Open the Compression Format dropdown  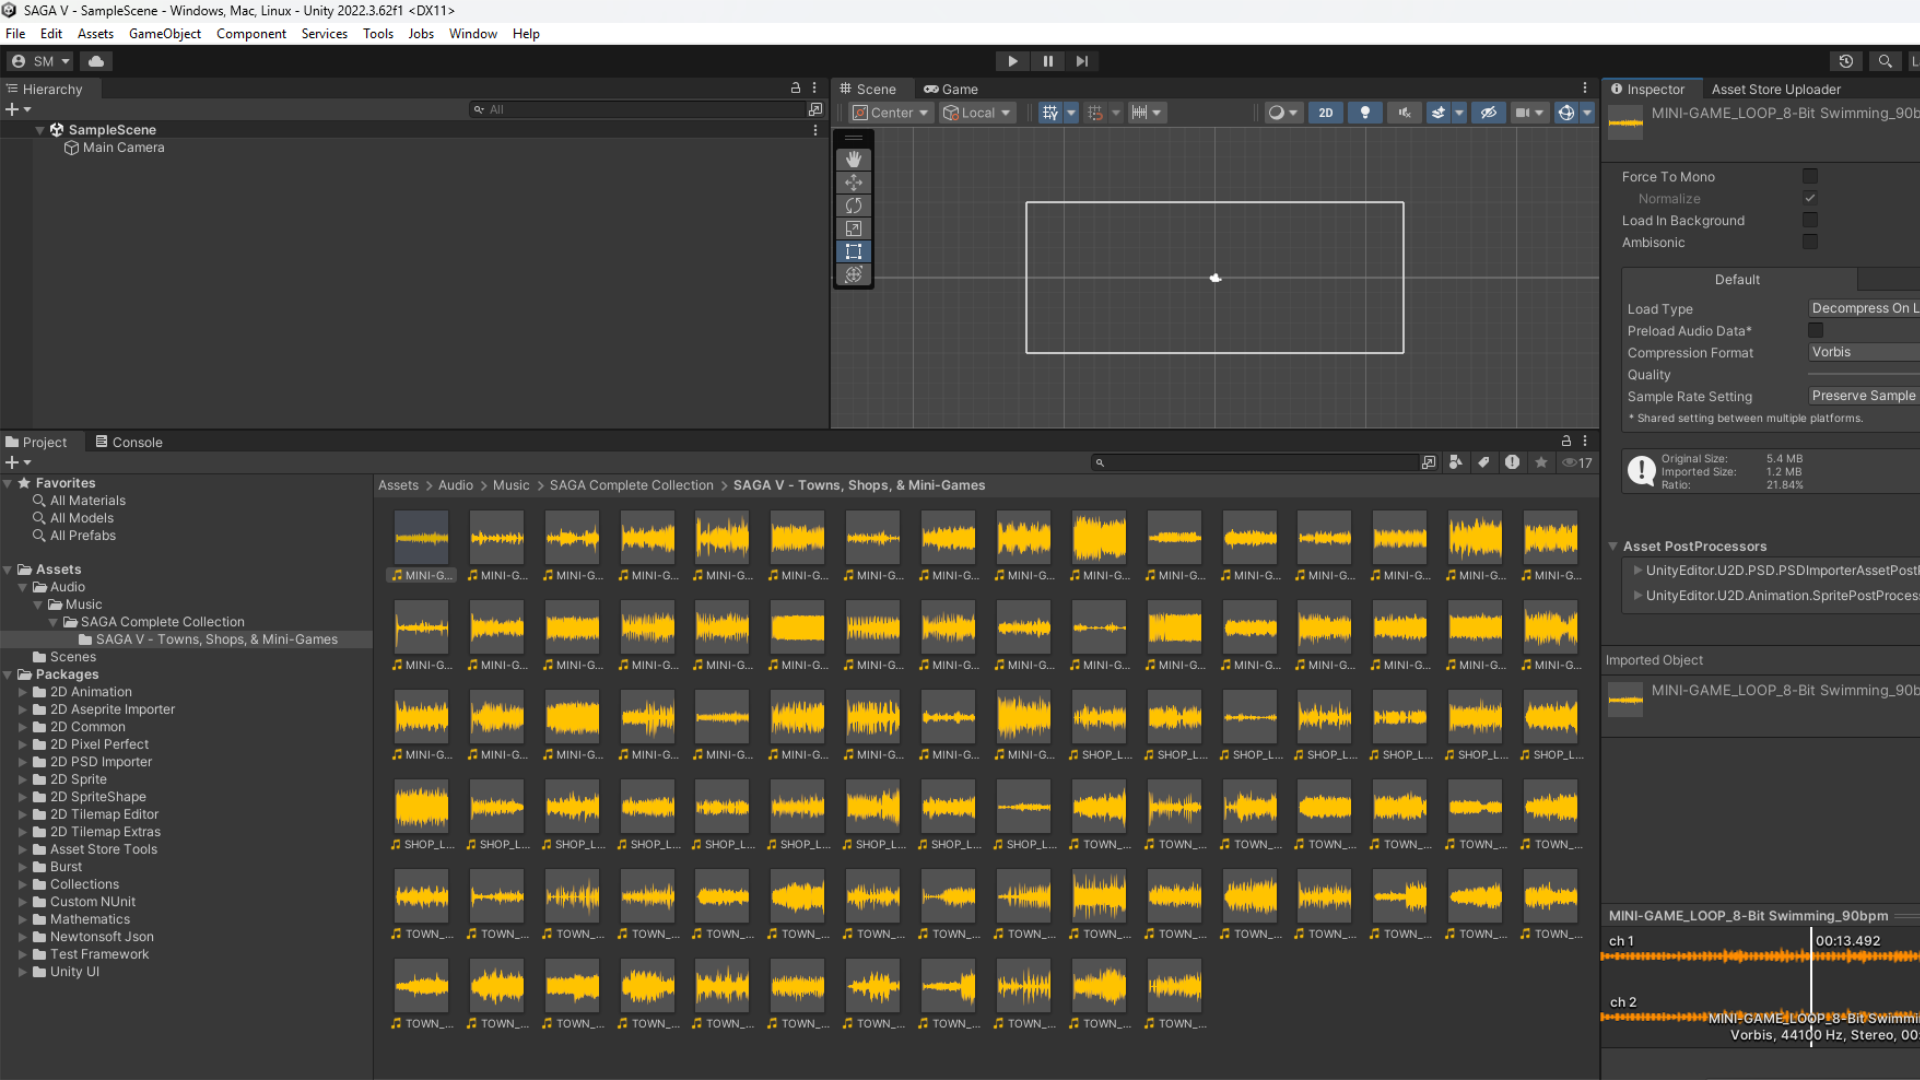point(1863,352)
